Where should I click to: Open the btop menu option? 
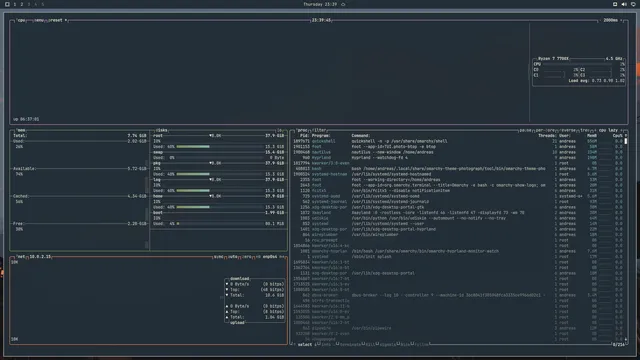coord(39,20)
